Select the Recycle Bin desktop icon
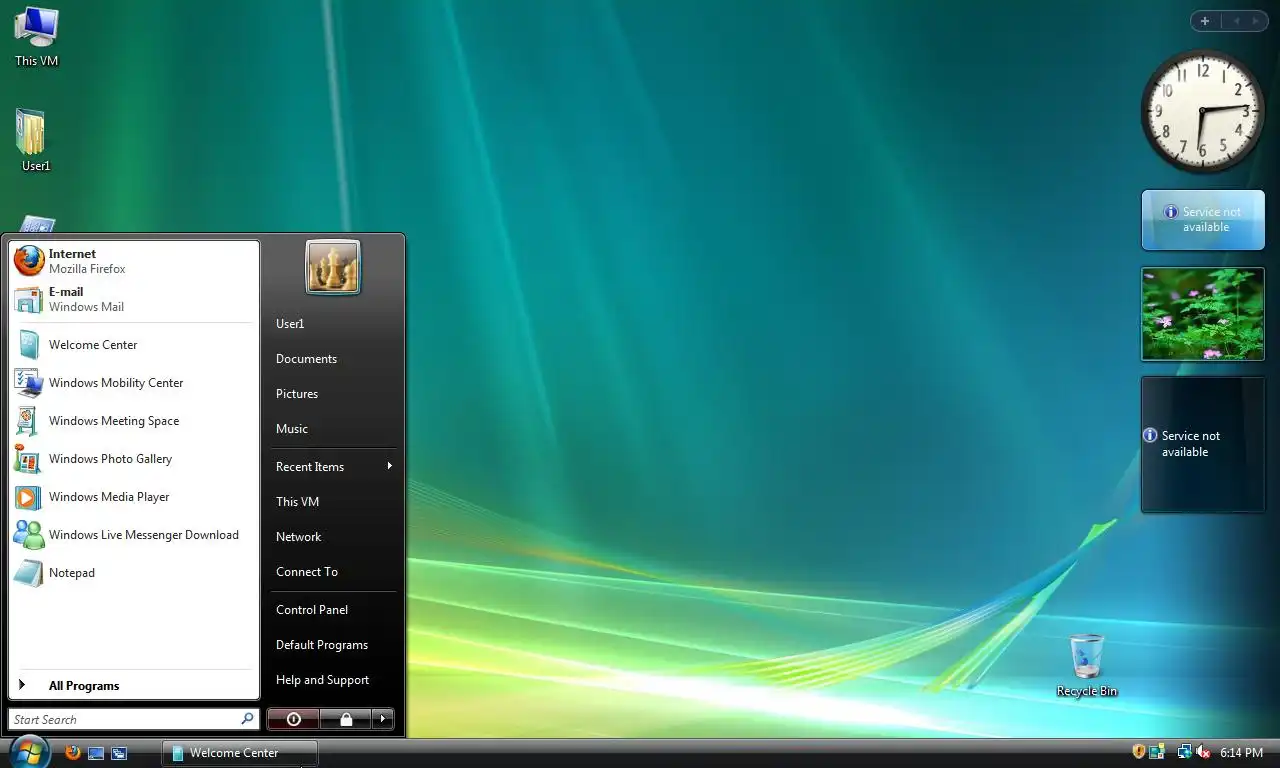Viewport: 1280px width, 768px height. 1087,665
